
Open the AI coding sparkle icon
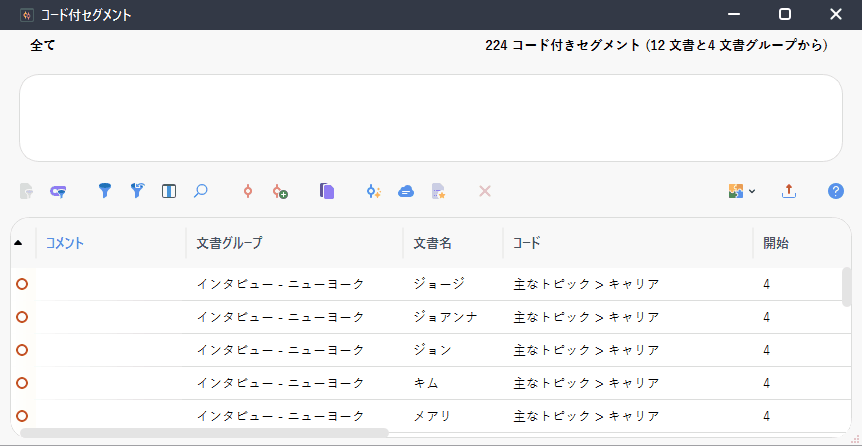click(374, 191)
